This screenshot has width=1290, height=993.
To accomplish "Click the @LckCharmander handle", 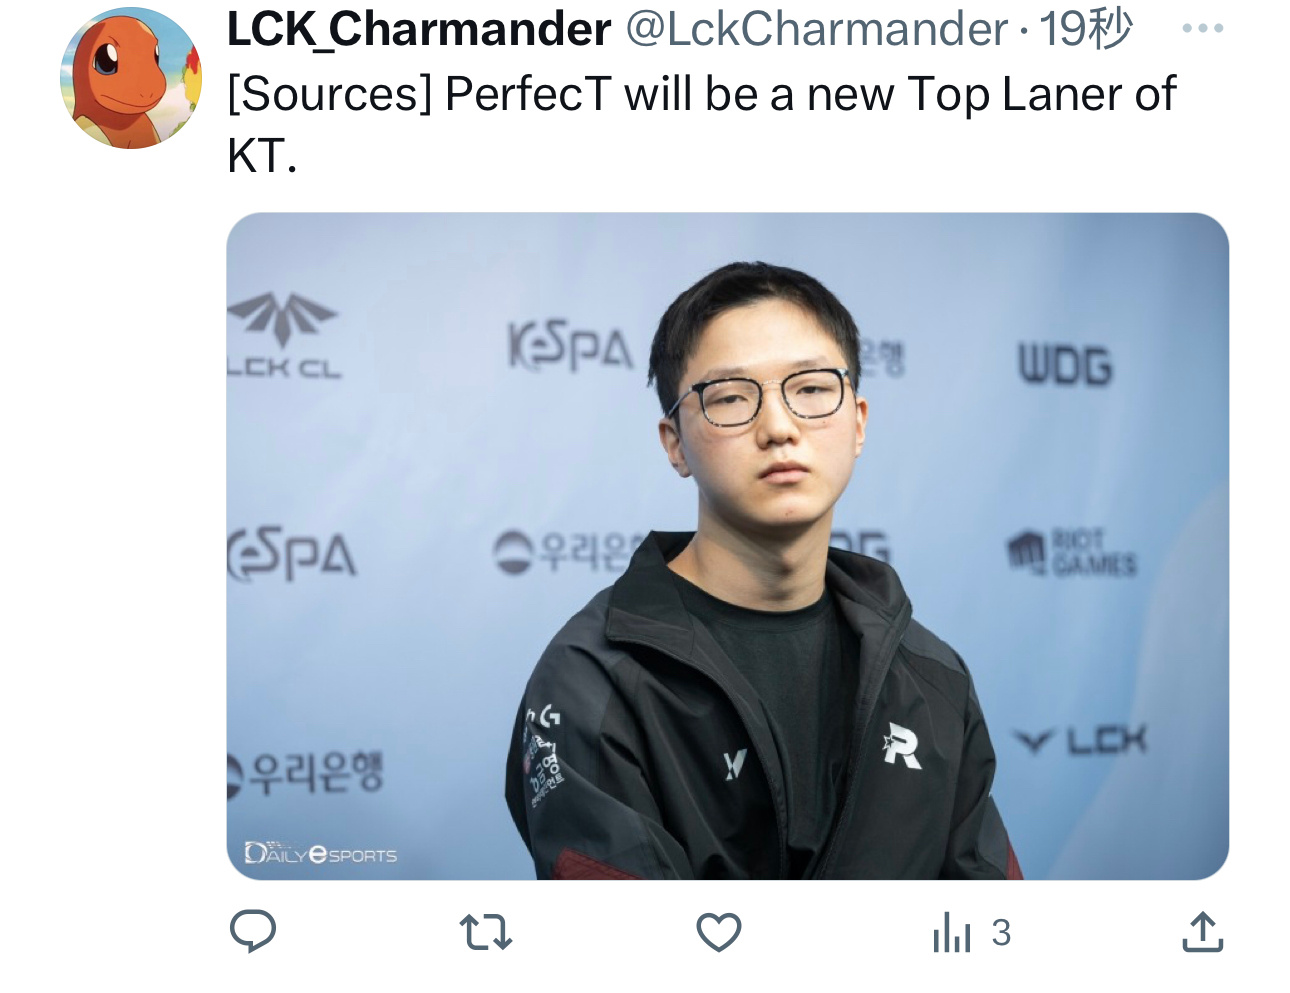I will 816,29.
